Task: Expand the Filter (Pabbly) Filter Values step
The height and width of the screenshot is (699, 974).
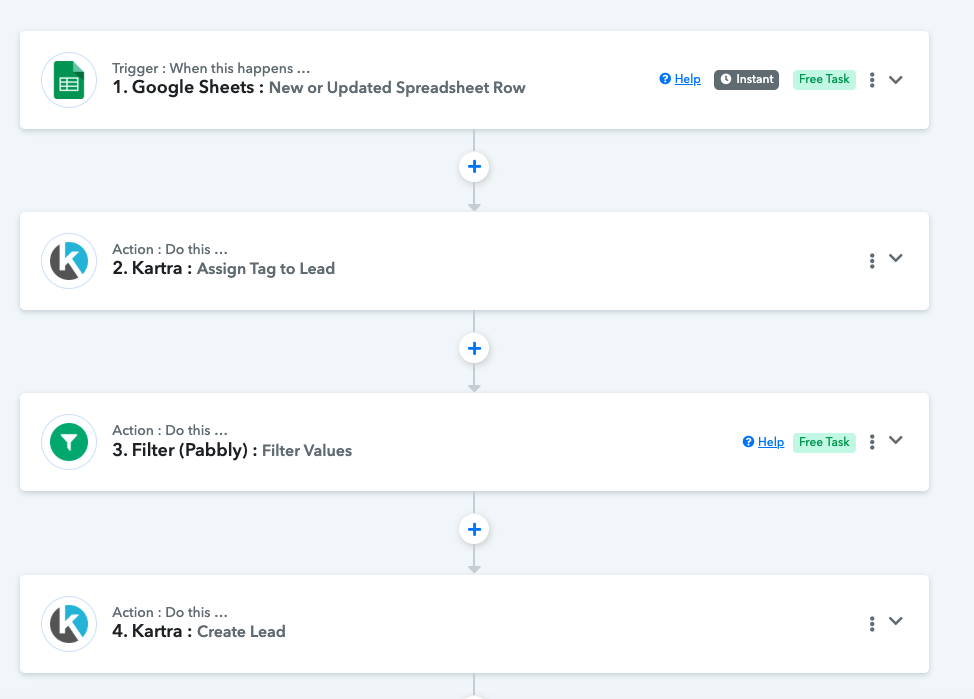Action: [896, 440]
